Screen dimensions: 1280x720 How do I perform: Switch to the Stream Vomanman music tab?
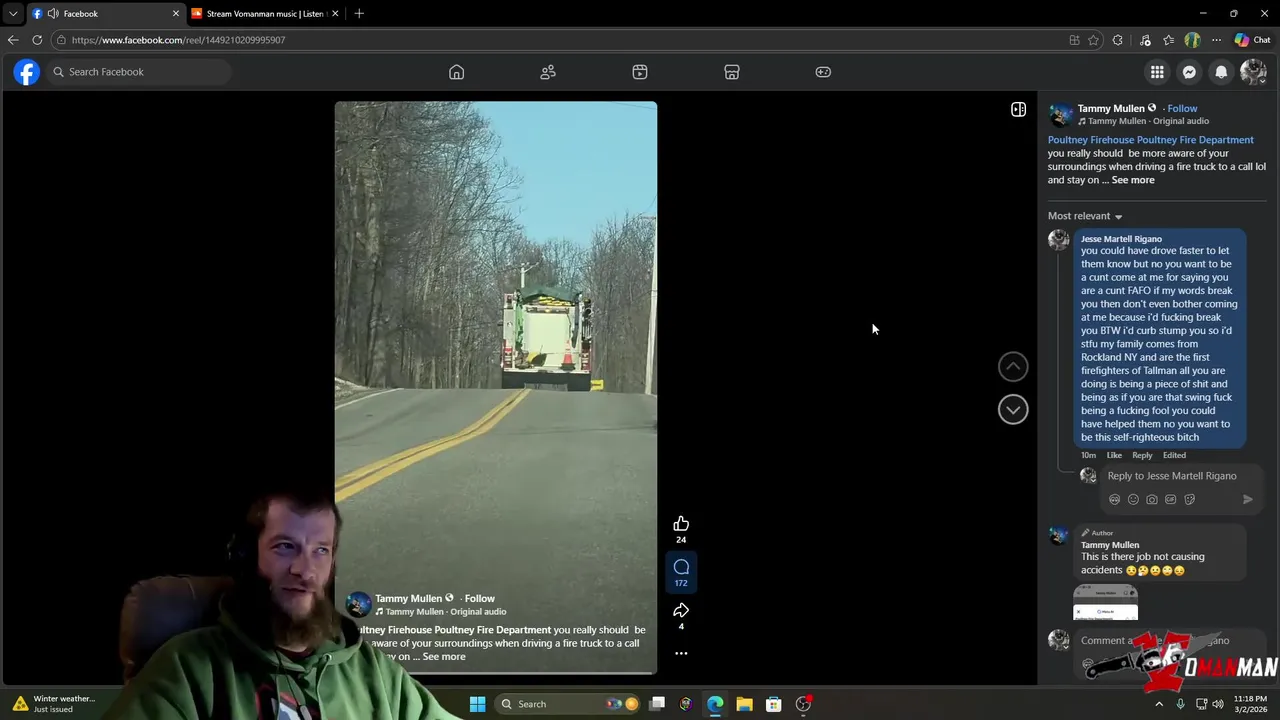[264, 14]
